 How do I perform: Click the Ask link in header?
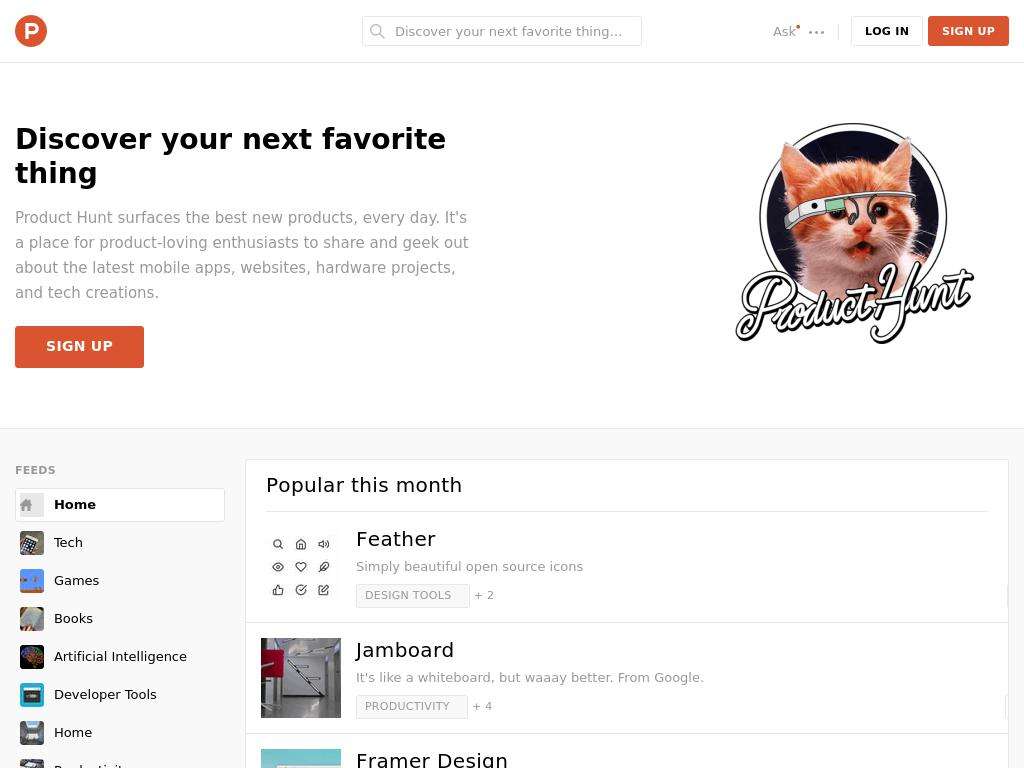coord(784,31)
